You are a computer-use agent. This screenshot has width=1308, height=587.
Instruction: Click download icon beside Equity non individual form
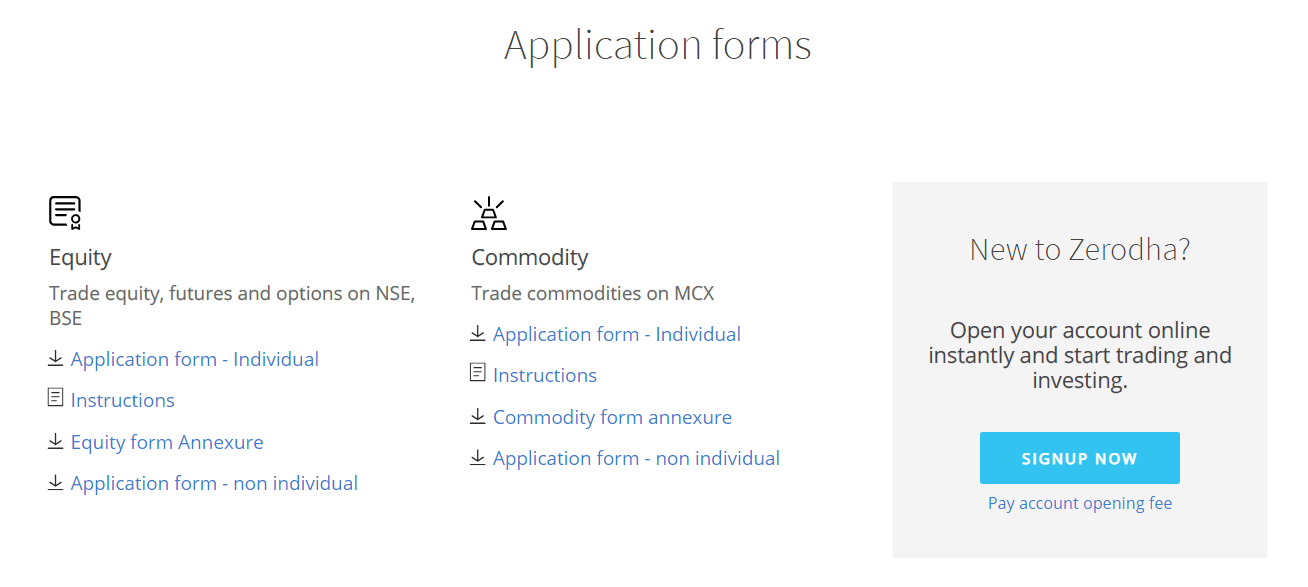pos(56,482)
